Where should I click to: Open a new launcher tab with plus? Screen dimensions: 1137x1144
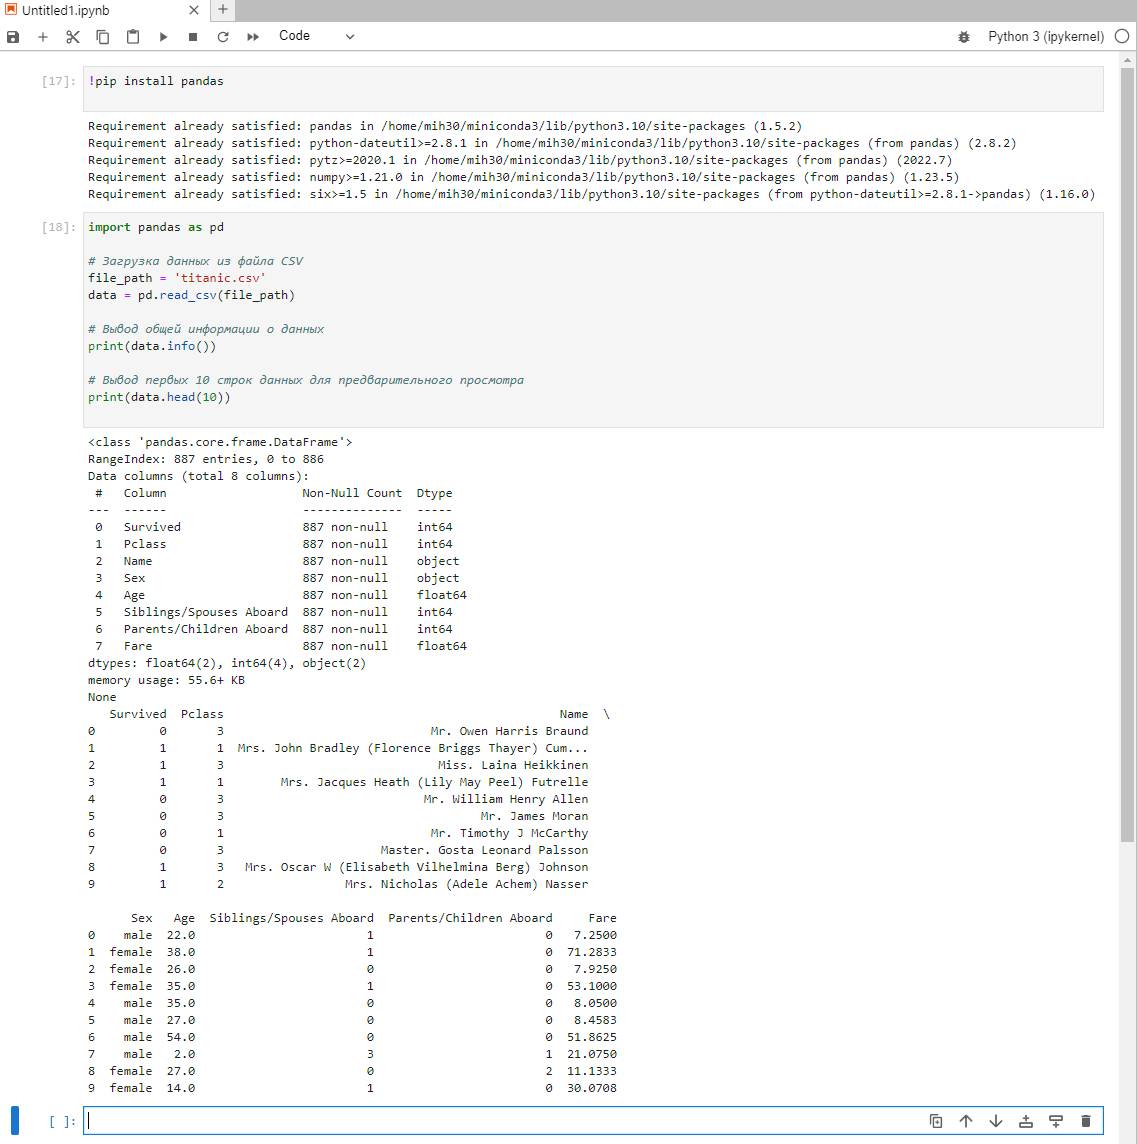(x=223, y=10)
